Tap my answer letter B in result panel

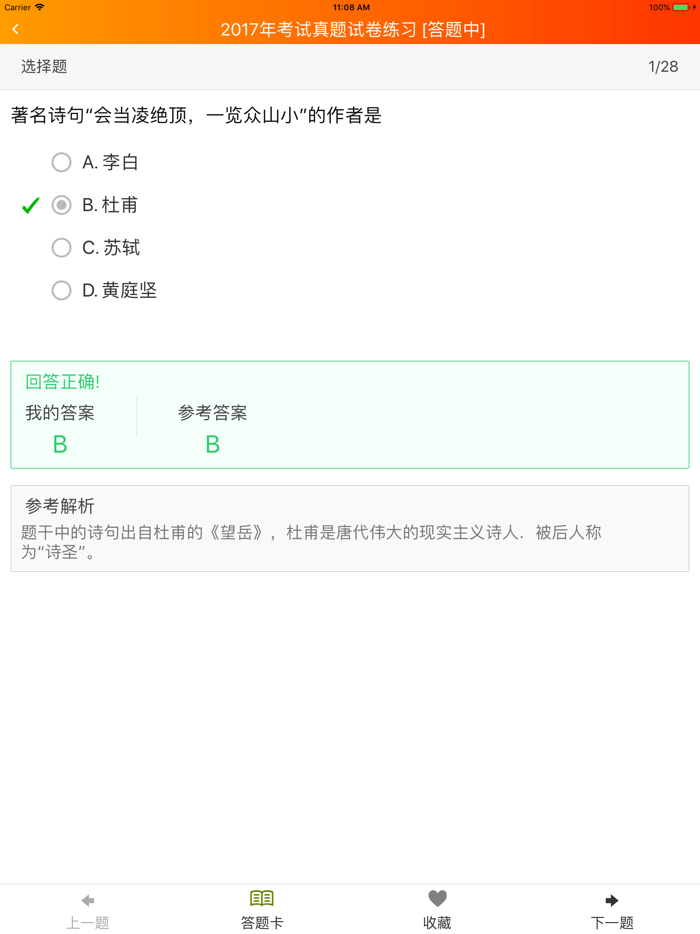click(x=60, y=444)
